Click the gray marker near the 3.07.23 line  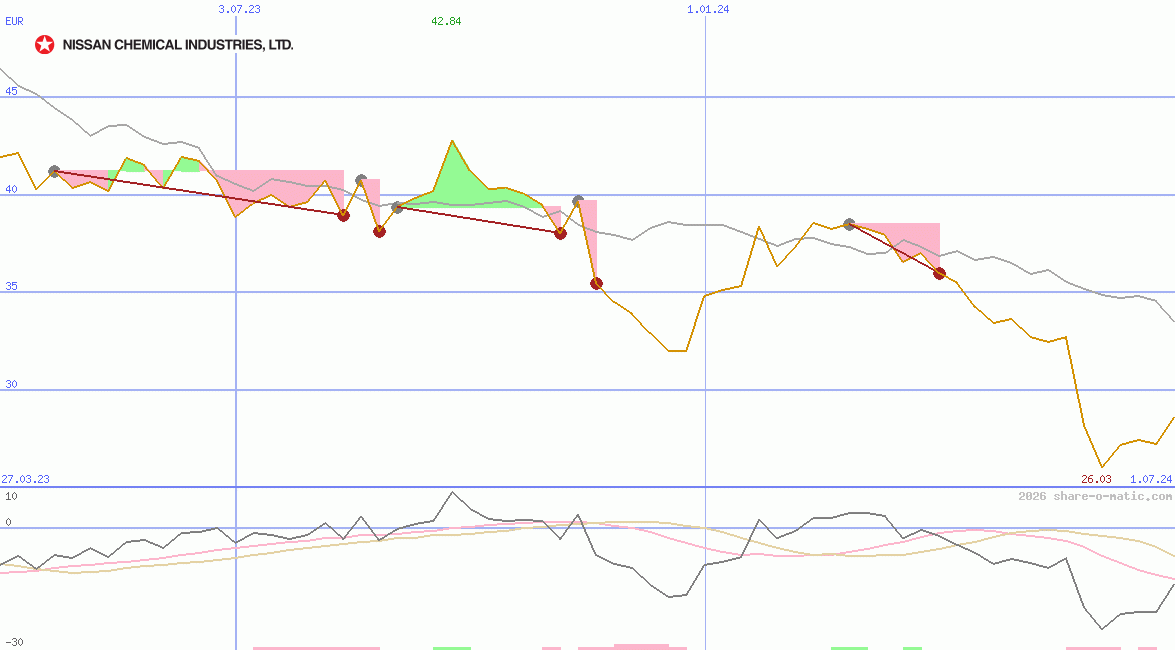[361, 178]
